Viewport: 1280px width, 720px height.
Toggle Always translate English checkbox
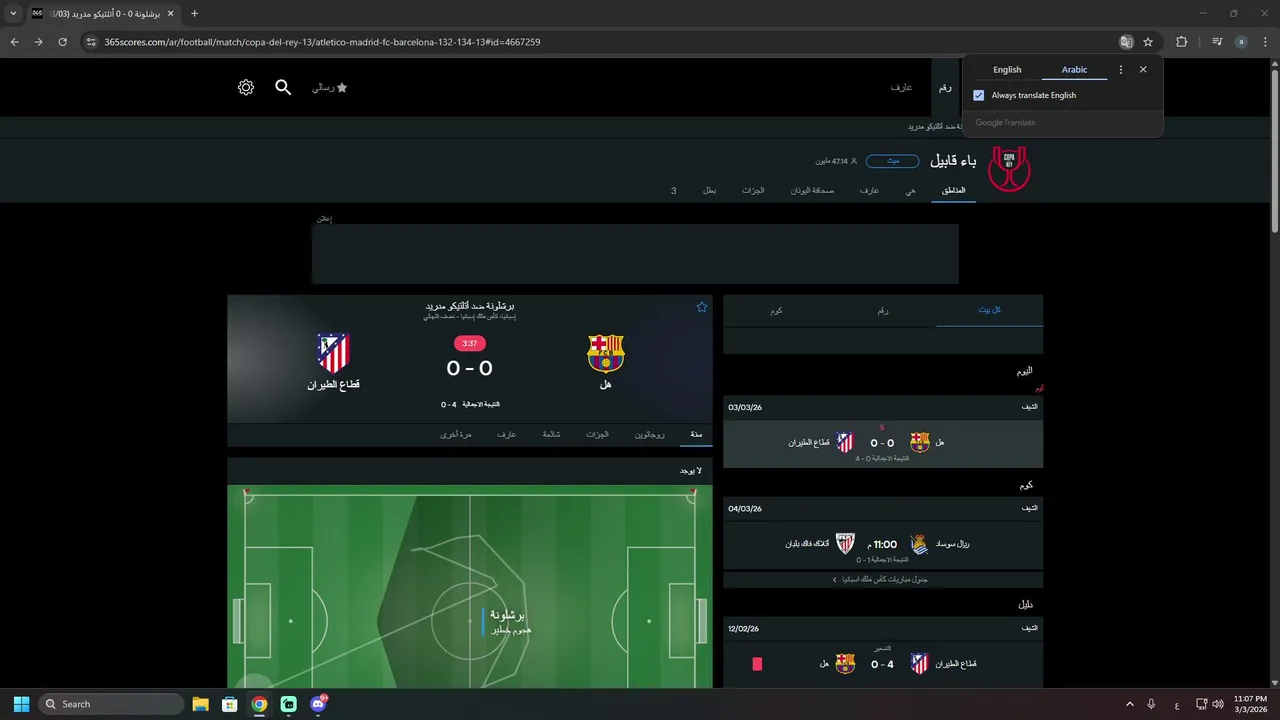click(x=979, y=96)
